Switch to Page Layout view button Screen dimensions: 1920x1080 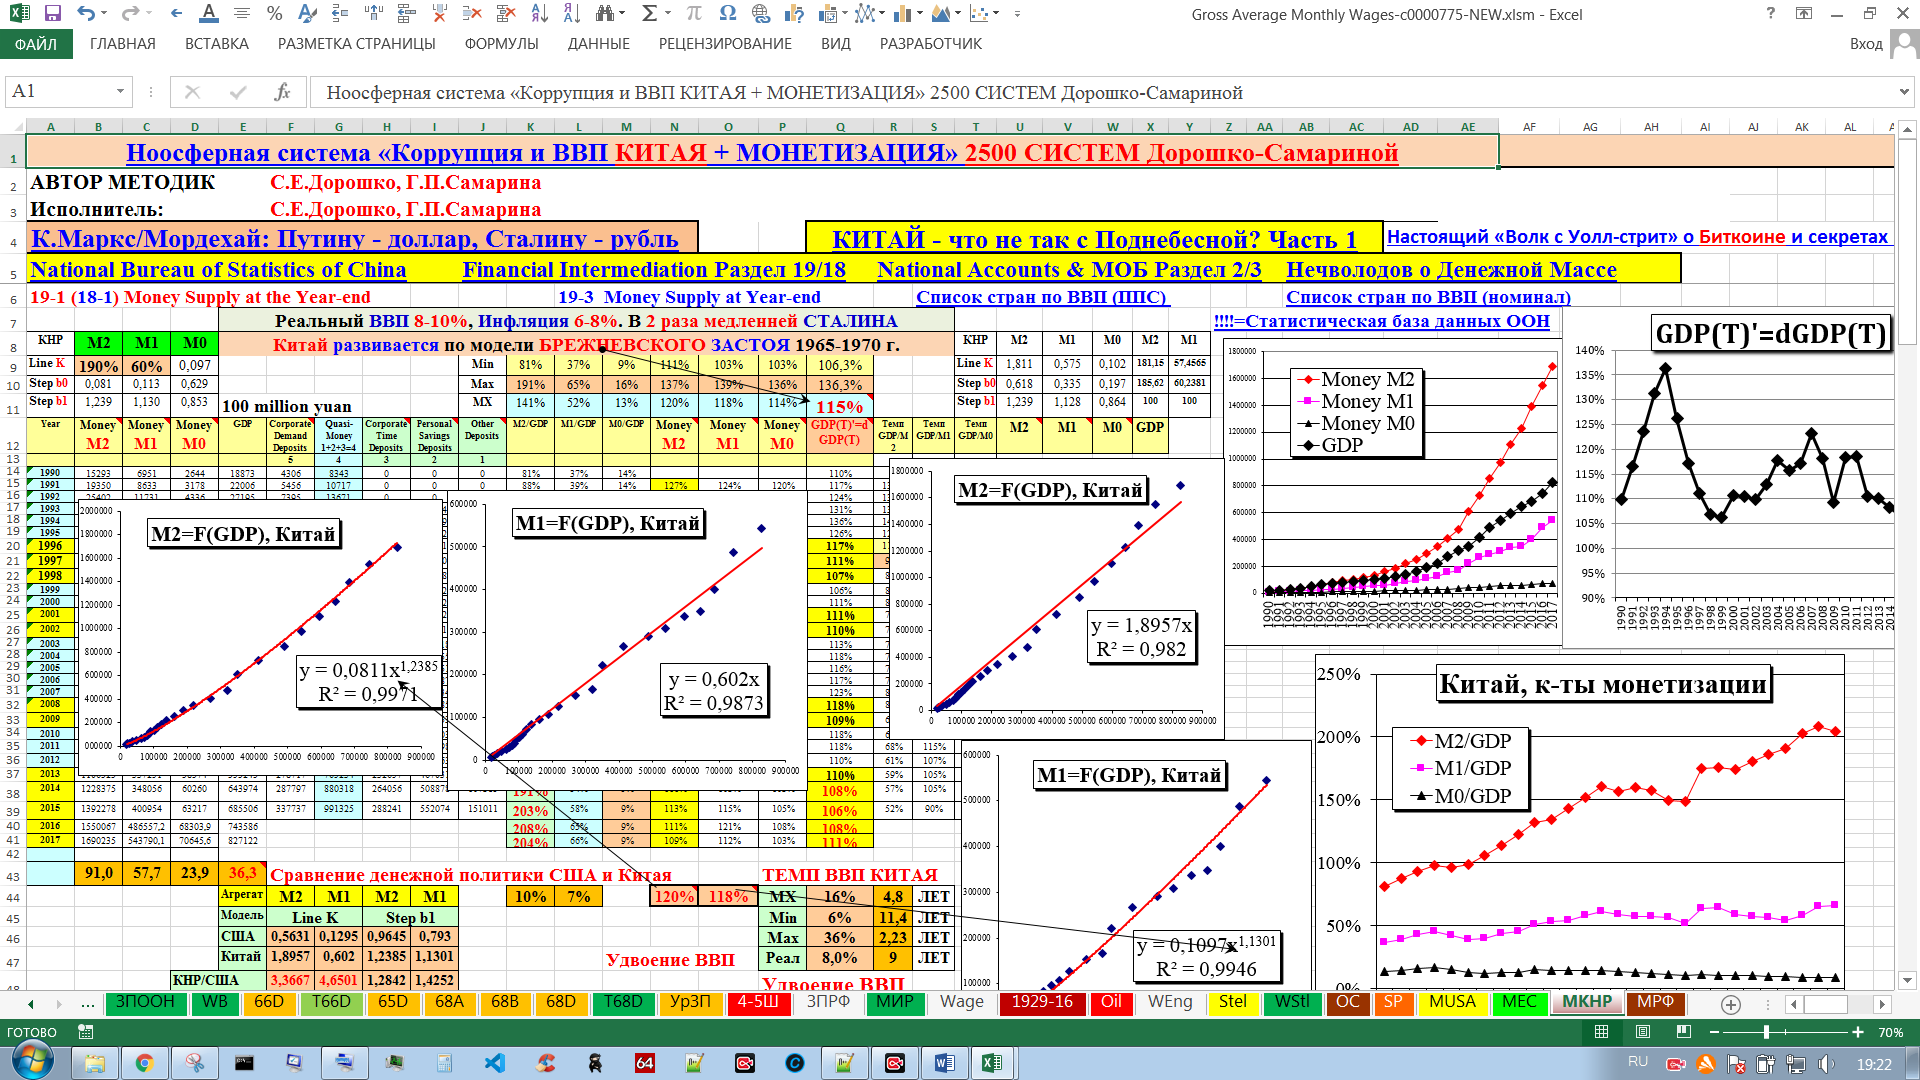1642,1032
